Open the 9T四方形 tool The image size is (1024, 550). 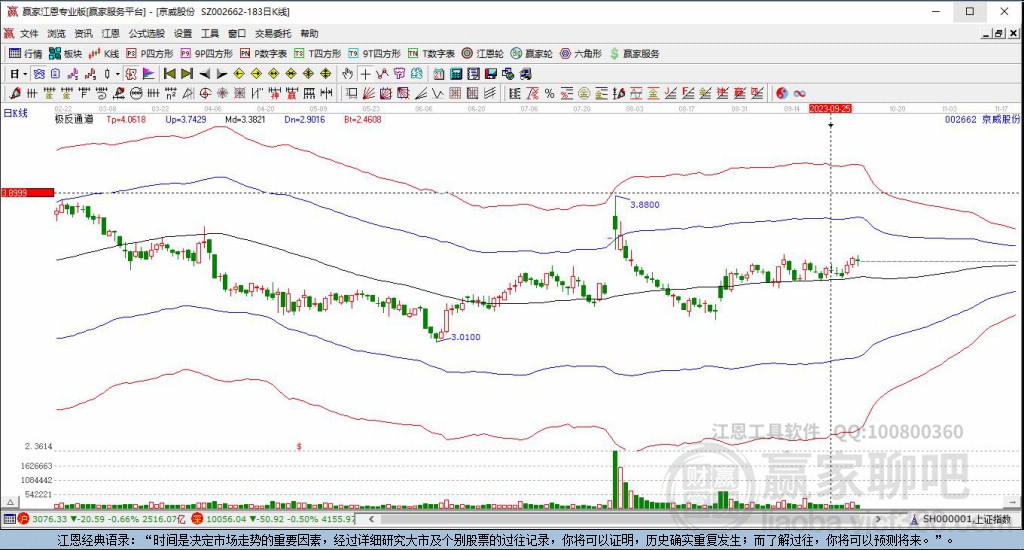coord(374,54)
